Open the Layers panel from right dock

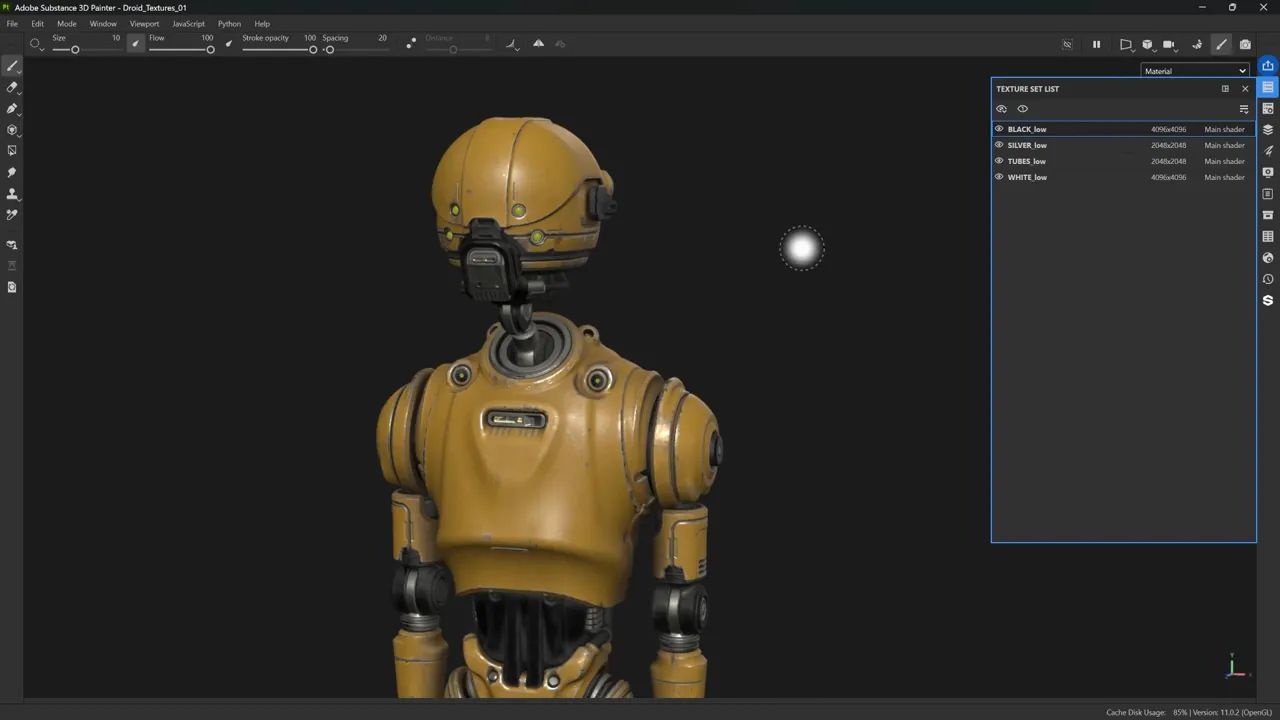coord(1268,130)
